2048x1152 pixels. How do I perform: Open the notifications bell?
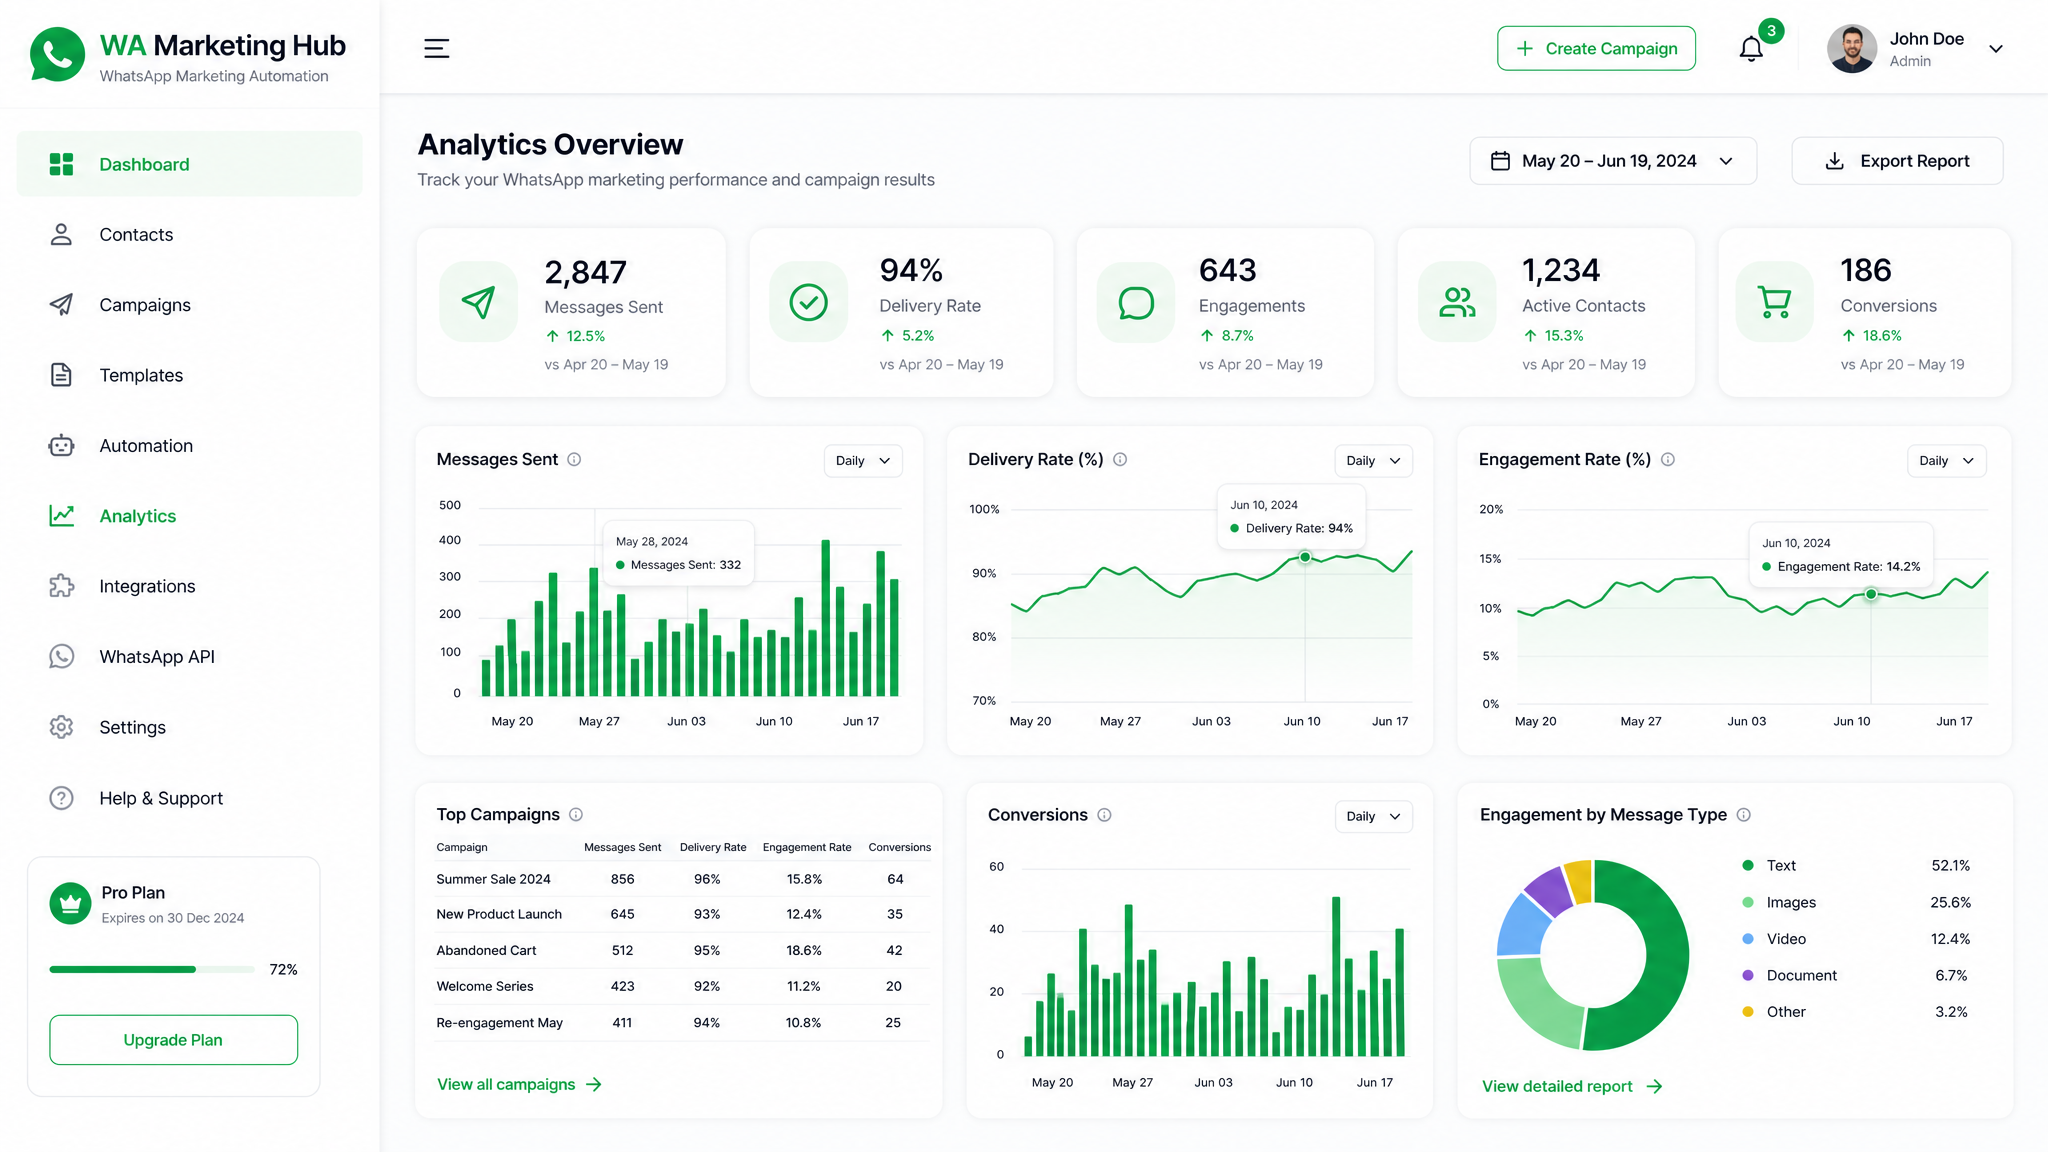(x=1751, y=49)
